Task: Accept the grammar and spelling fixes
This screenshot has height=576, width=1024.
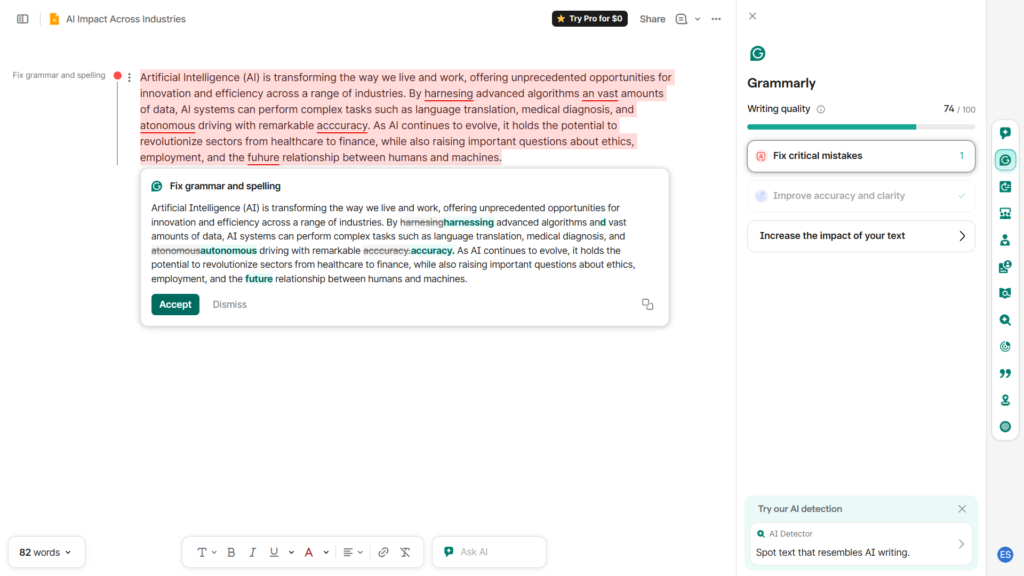Action: click(x=175, y=304)
